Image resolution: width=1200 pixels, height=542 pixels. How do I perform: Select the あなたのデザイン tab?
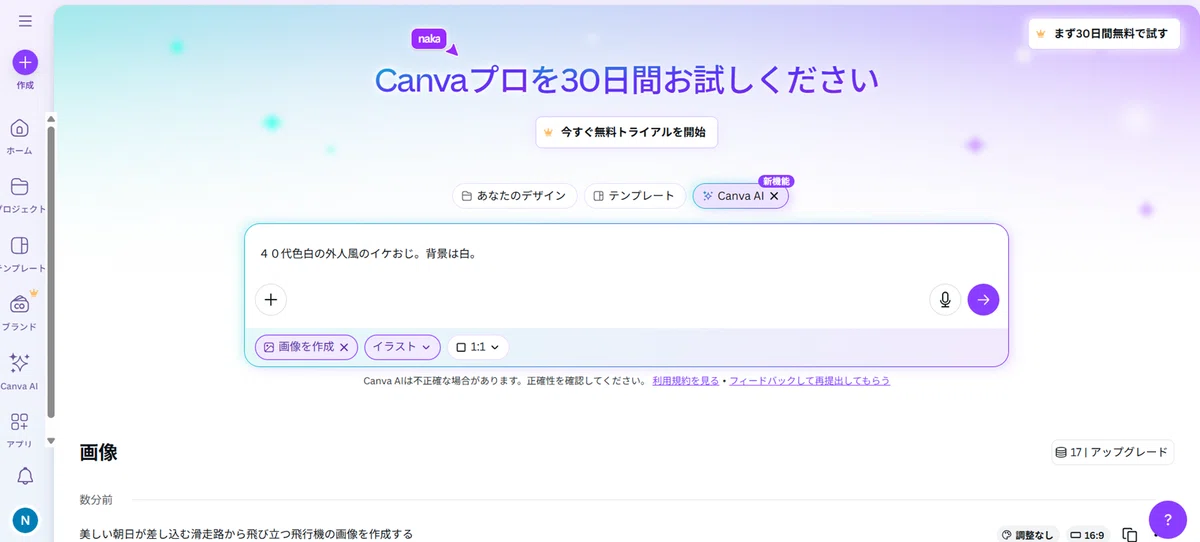pos(515,196)
